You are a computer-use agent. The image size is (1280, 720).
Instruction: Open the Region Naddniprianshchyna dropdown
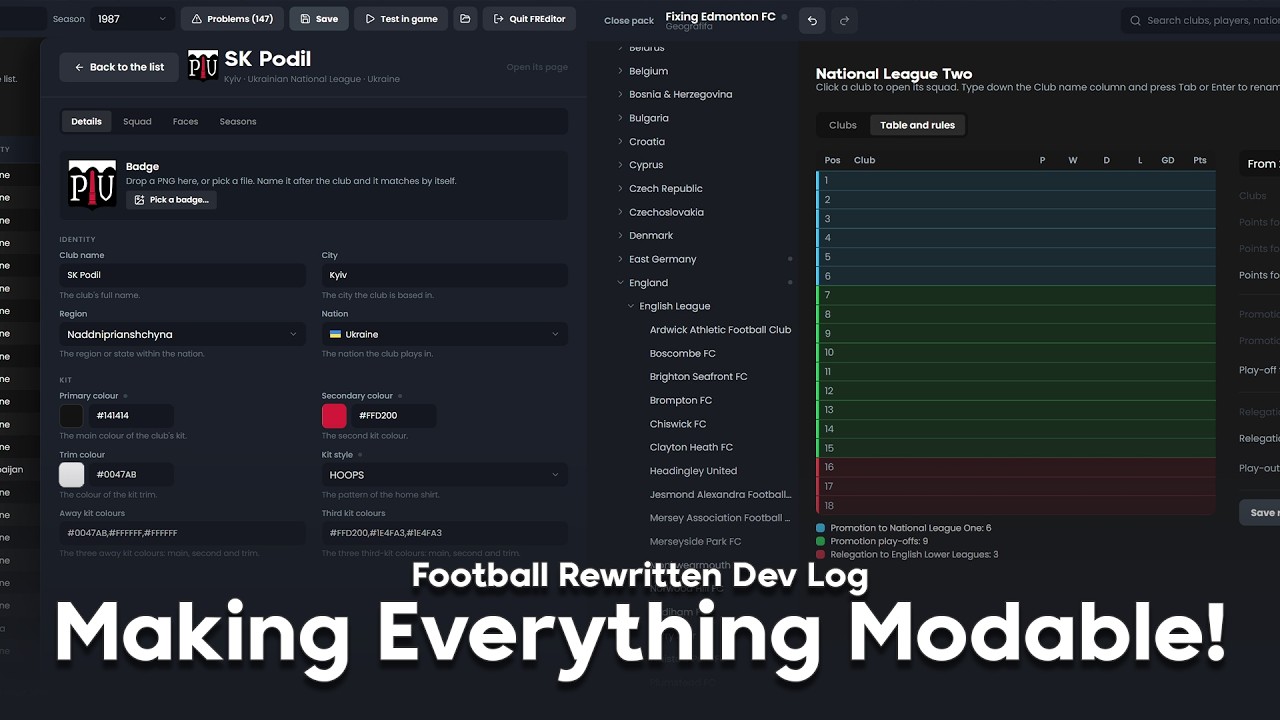point(182,334)
